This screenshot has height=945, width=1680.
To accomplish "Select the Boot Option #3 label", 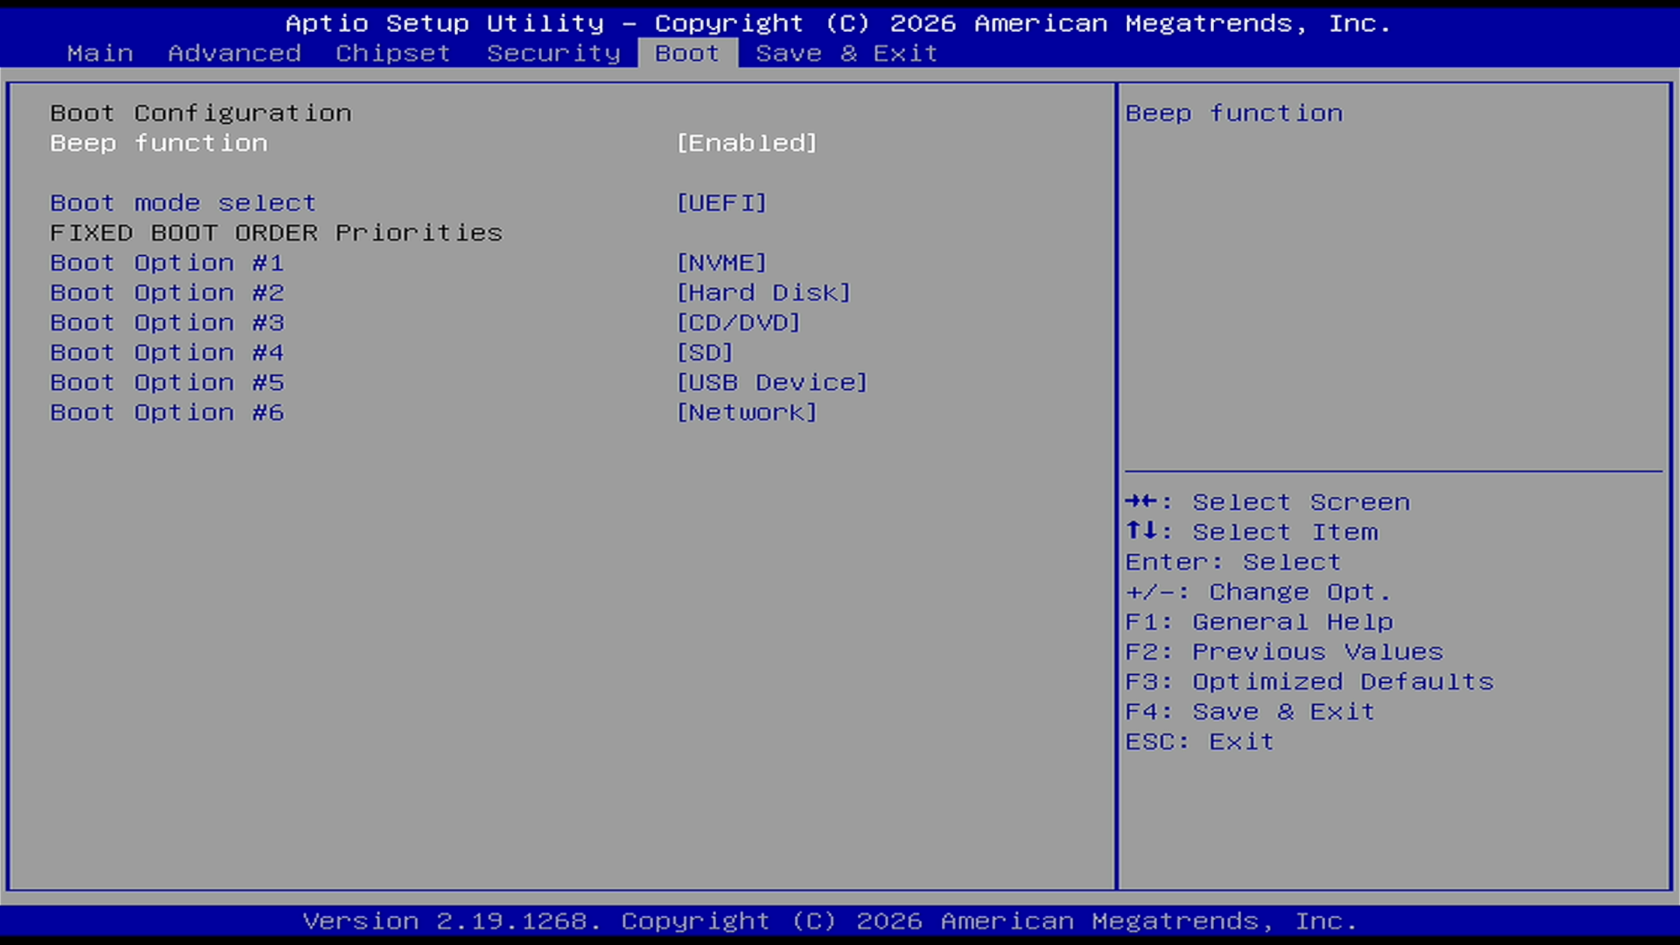I will (x=167, y=323).
